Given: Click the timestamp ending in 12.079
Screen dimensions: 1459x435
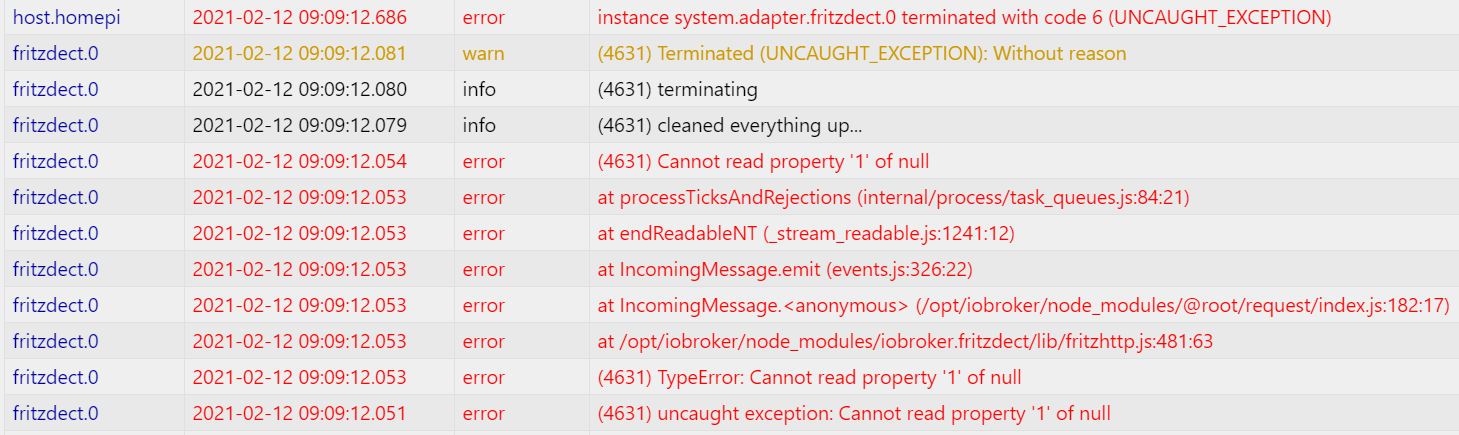Looking at the screenshot, I should [x=299, y=125].
